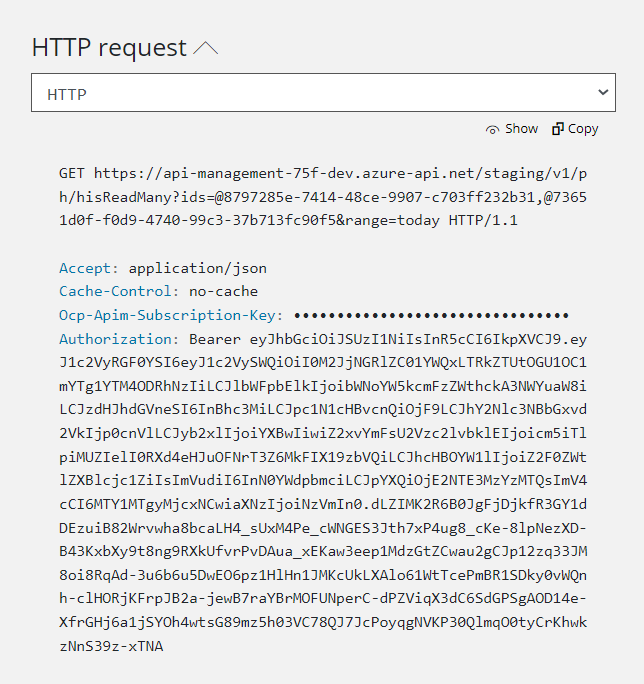Image resolution: width=644 pixels, height=684 pixels.
Task: Click the masked subscription key dots
Action: 431,315
